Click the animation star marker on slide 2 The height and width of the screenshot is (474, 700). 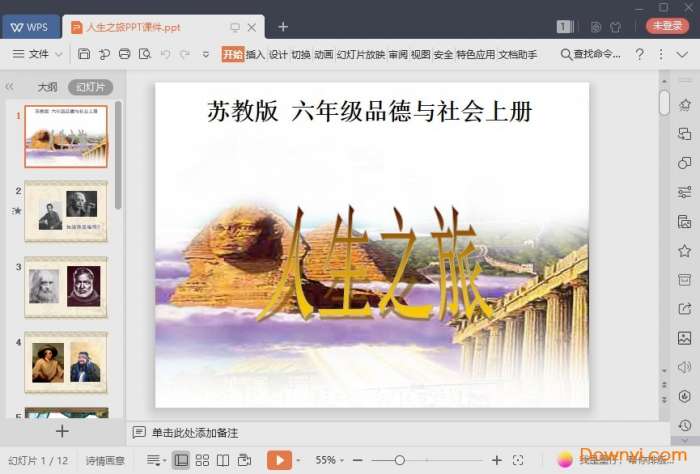pyautogui.click(x=17, y=210)
